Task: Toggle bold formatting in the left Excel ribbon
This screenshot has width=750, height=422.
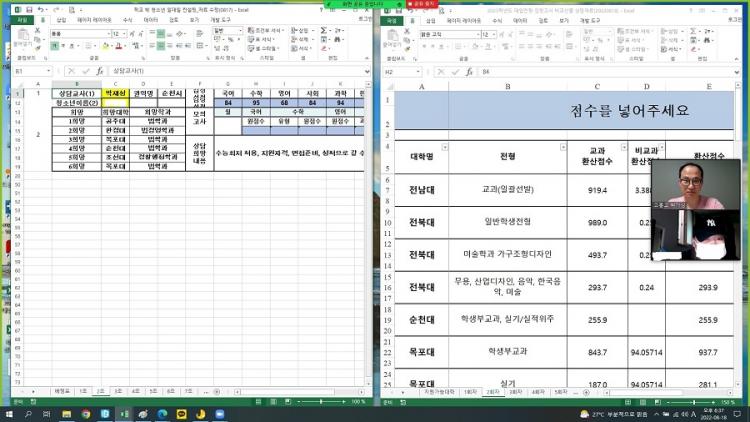Action: click(54, 46)
